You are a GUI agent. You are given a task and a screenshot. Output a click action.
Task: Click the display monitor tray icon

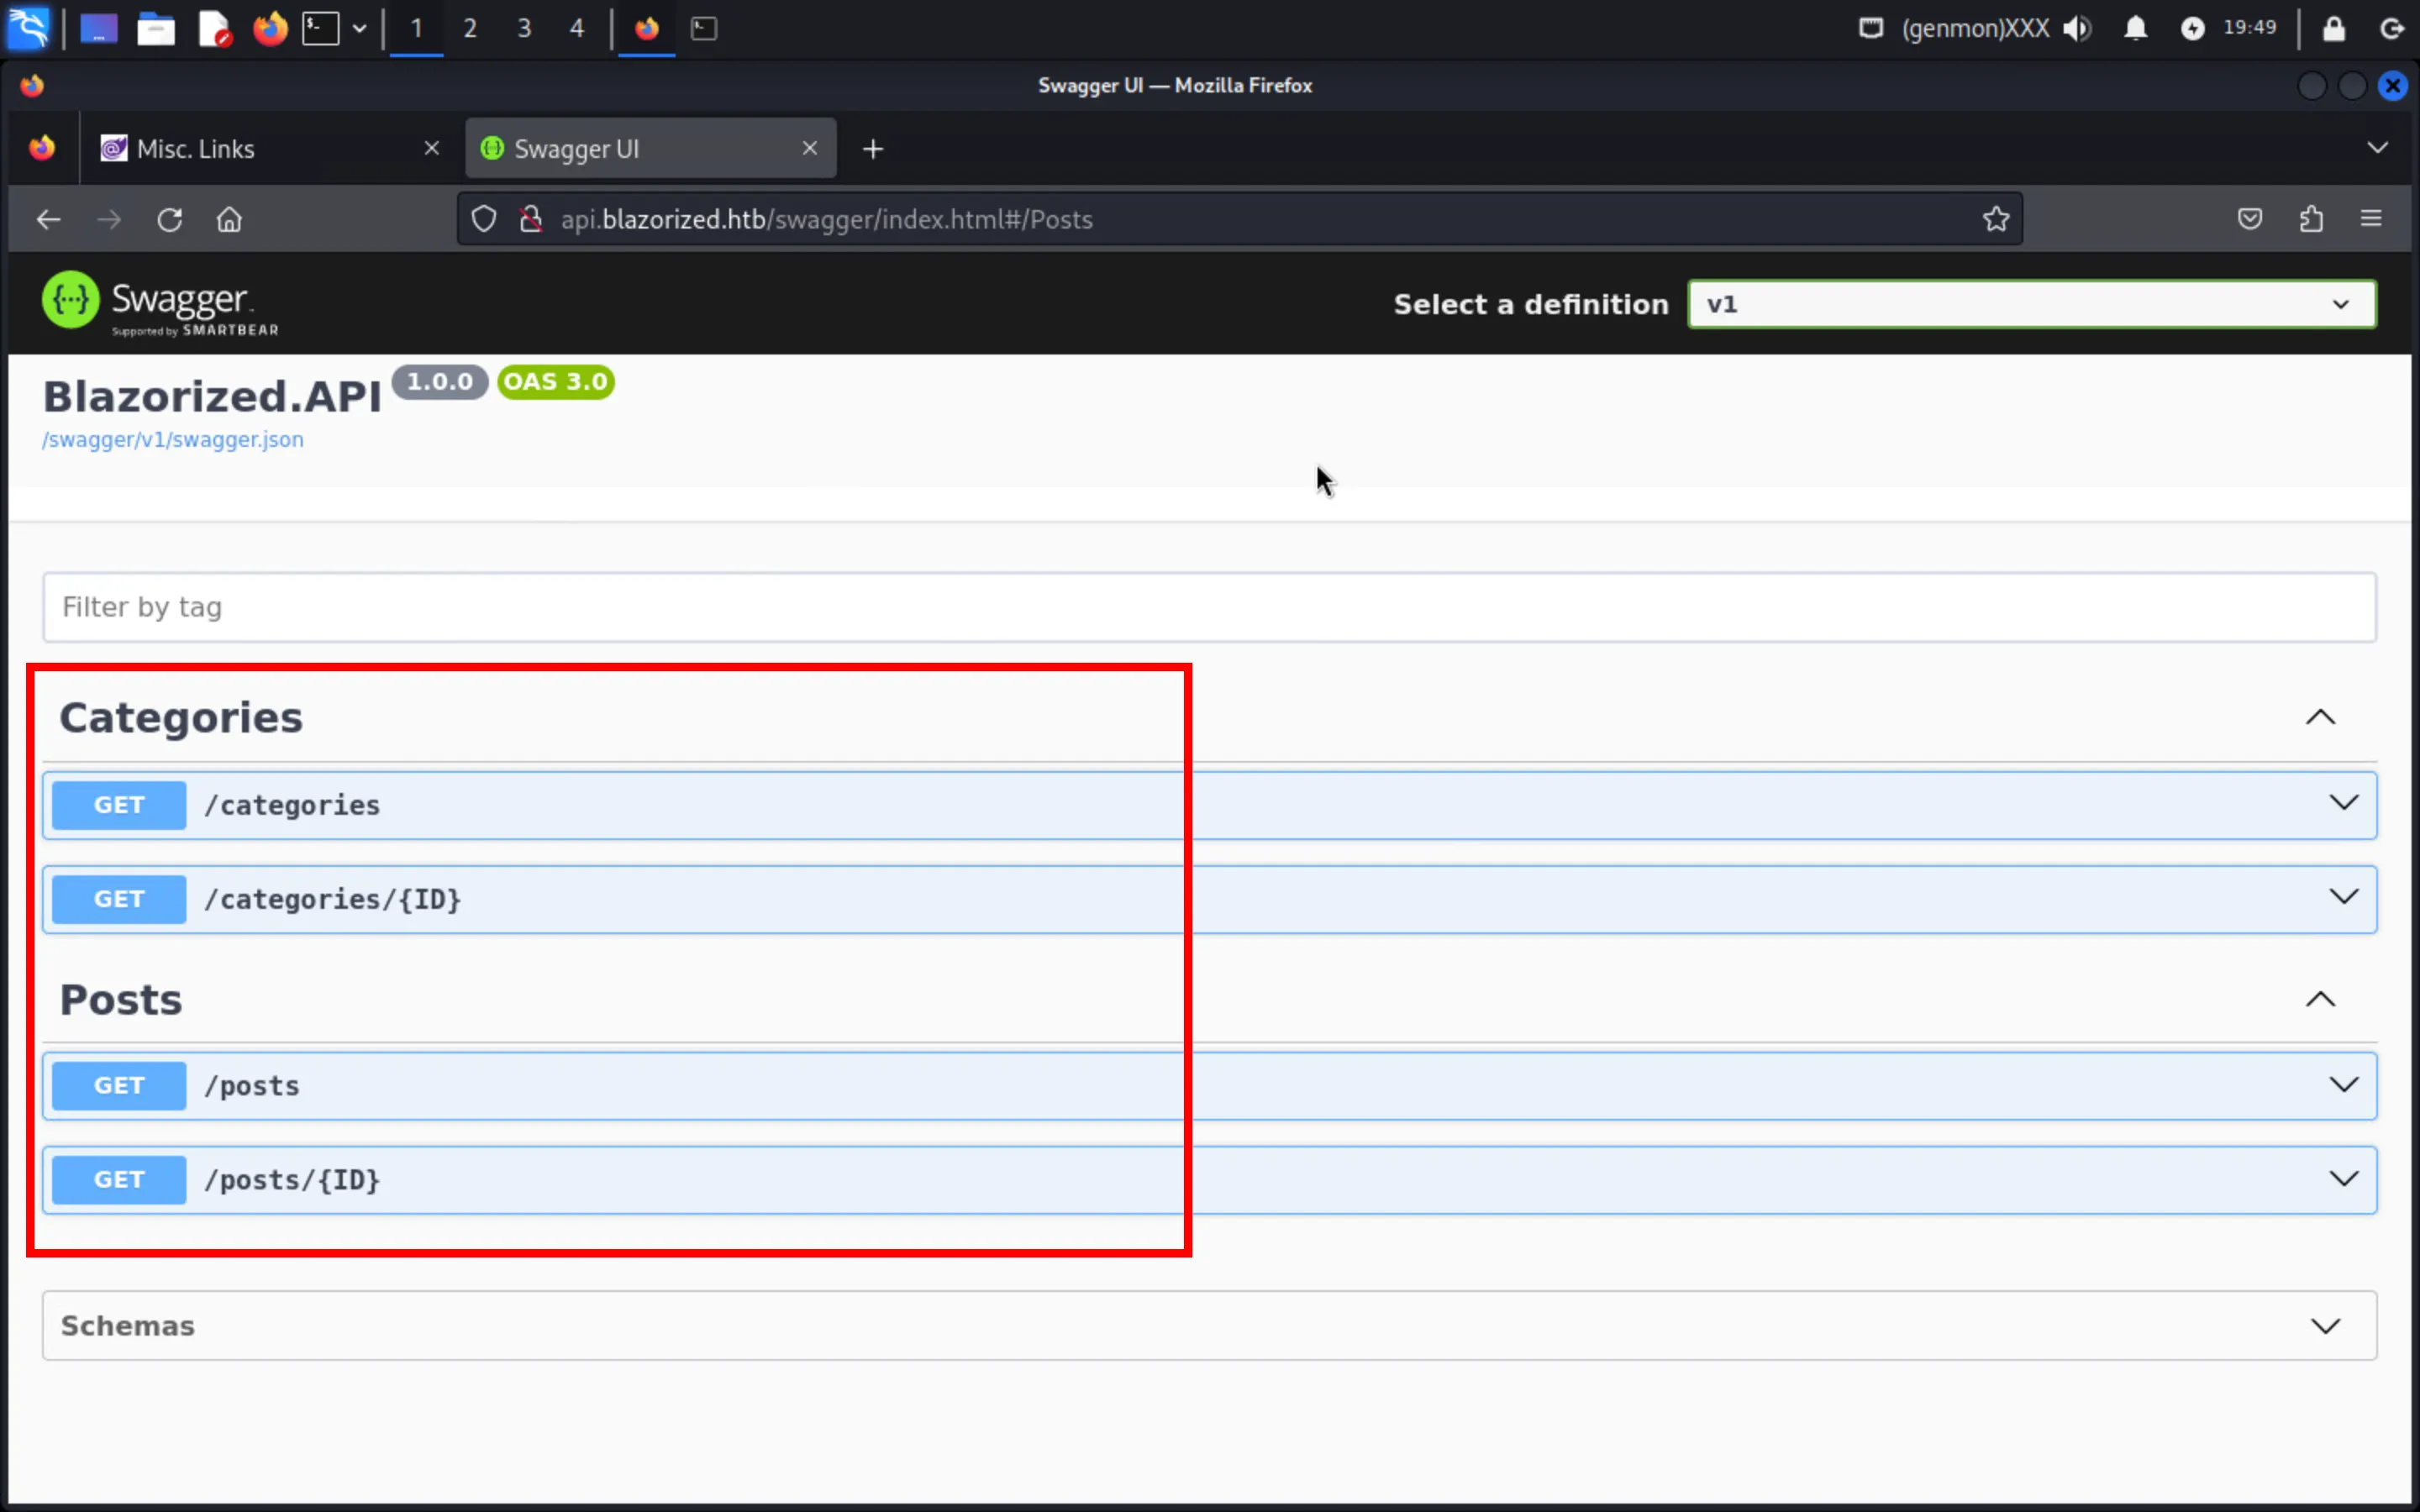click(1871, 28)
